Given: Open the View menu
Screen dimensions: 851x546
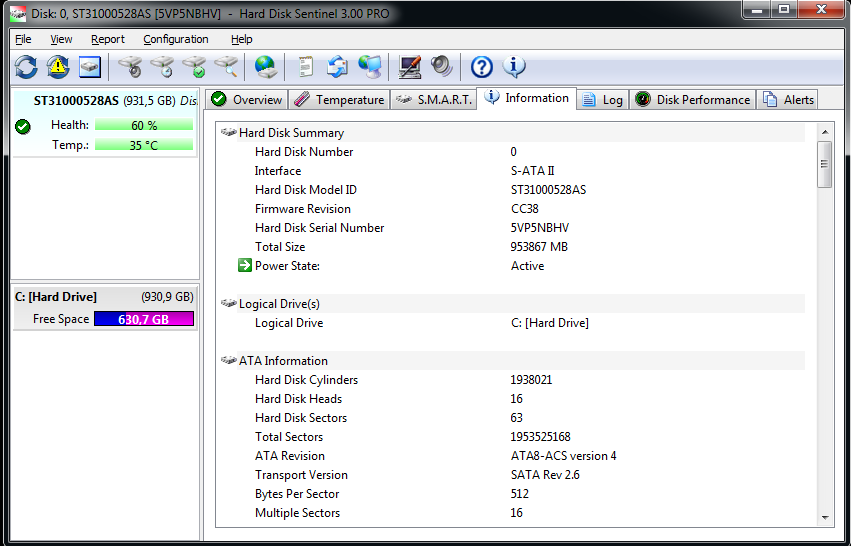Looking at the screenshot, I should click(61, 39).
